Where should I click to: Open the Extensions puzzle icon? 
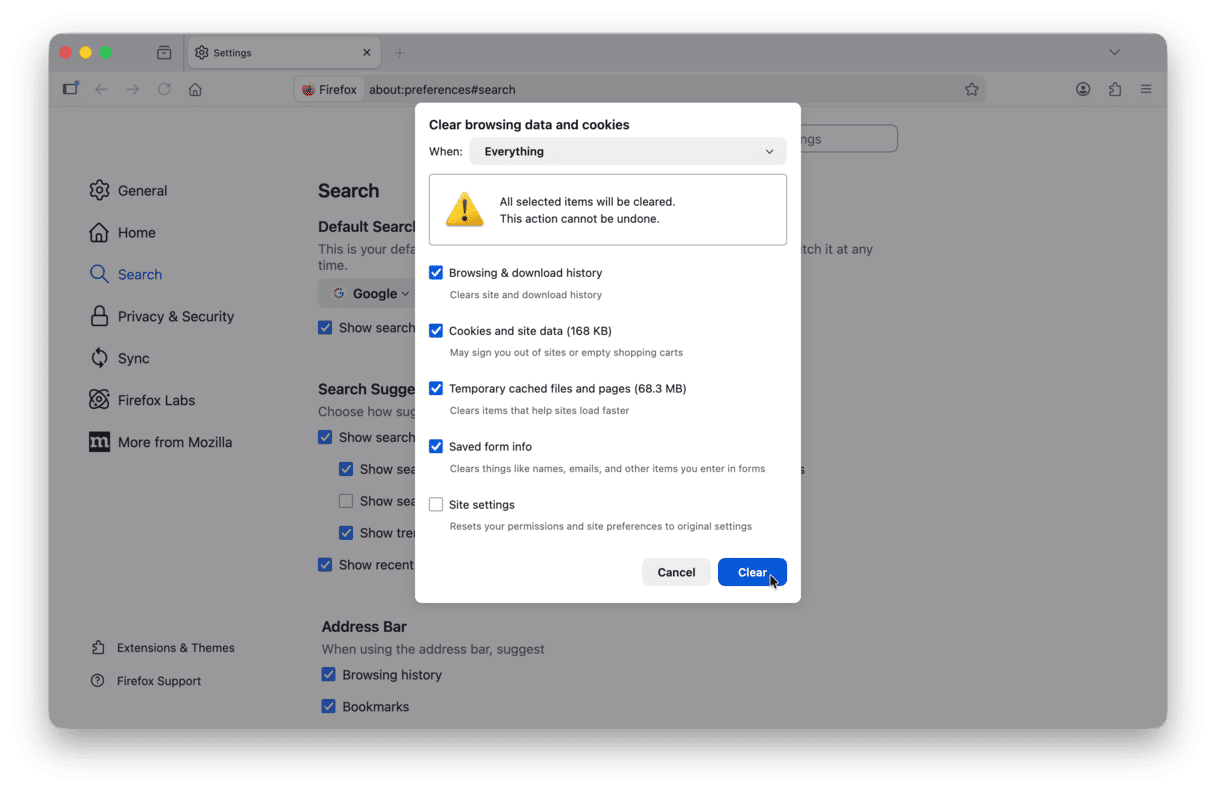1115,89
